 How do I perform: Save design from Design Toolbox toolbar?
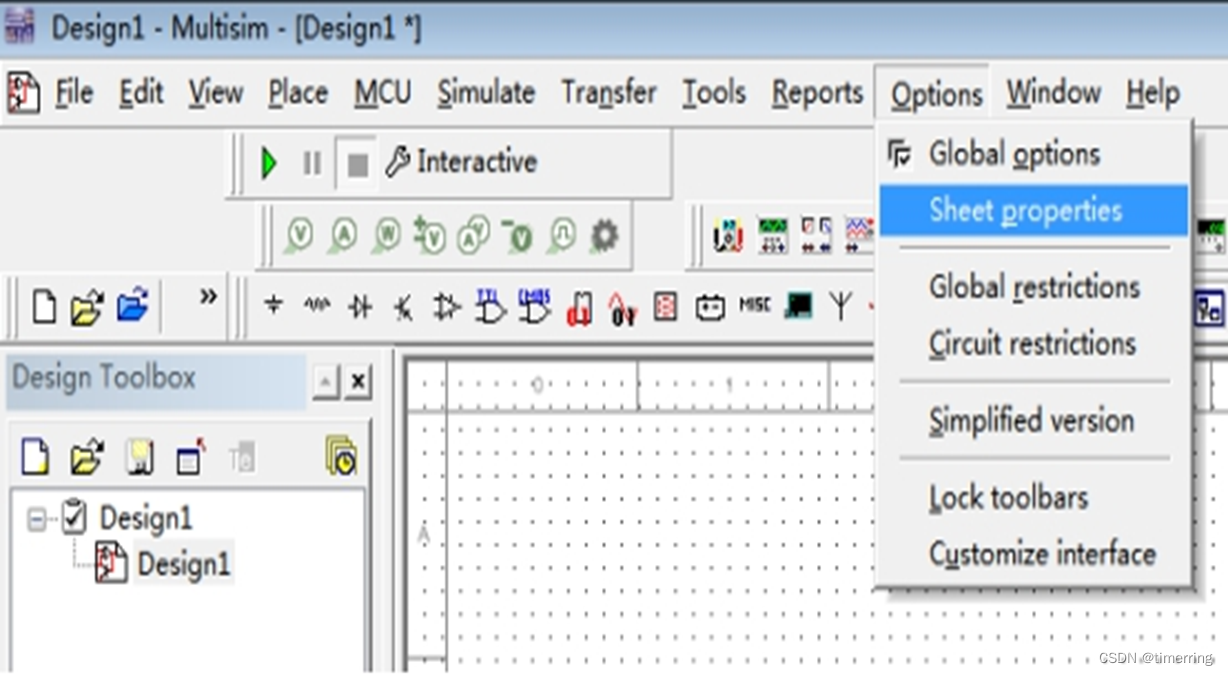point(139,457)
